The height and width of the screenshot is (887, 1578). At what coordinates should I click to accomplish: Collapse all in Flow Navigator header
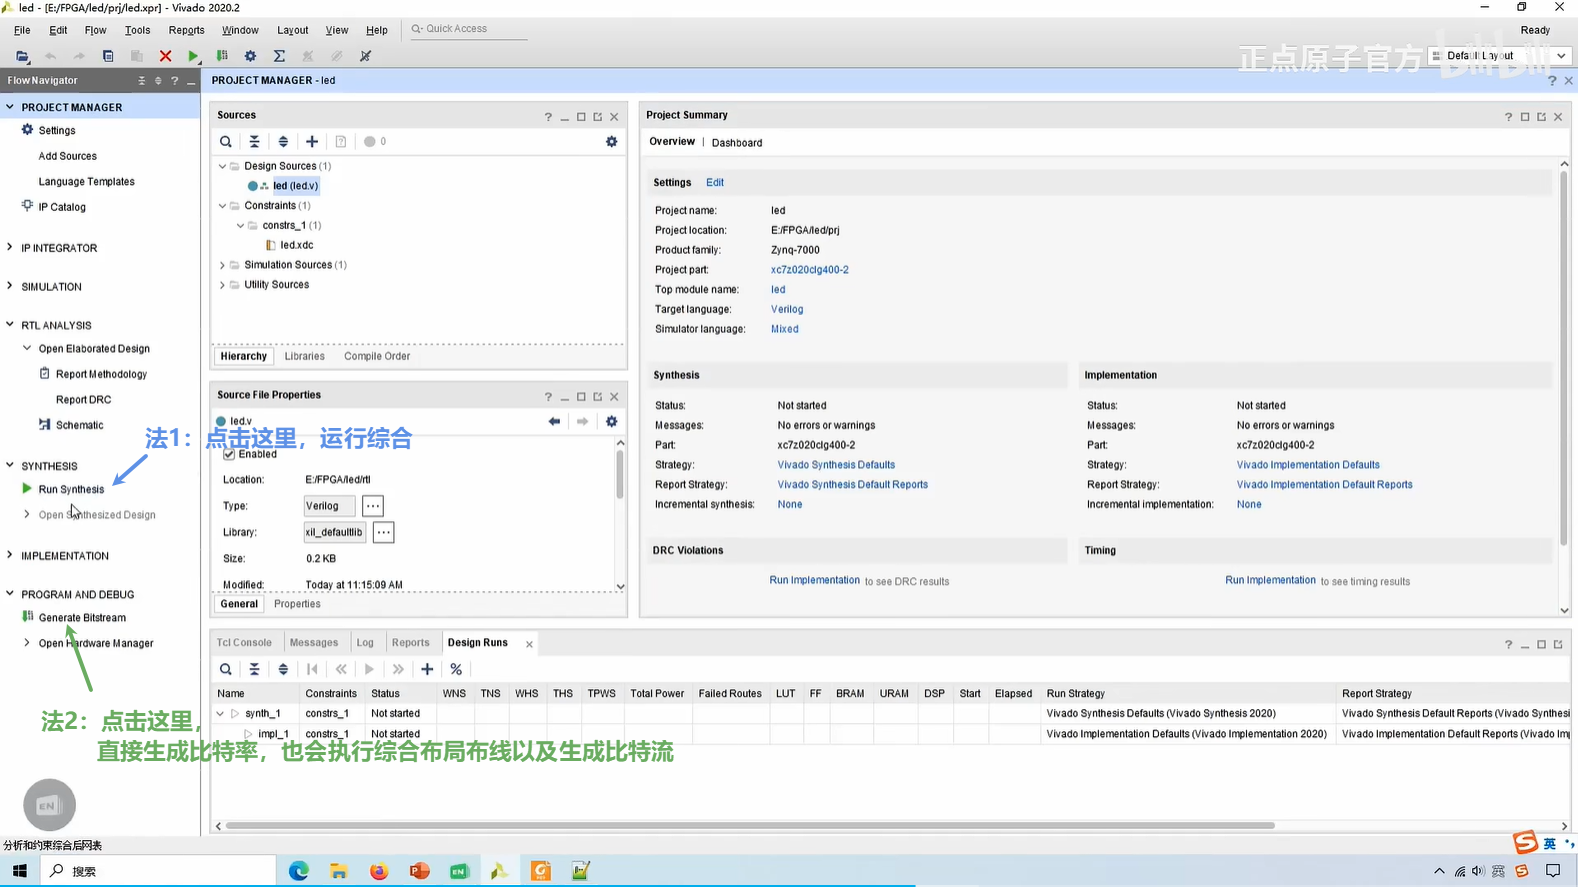(141, 80)
